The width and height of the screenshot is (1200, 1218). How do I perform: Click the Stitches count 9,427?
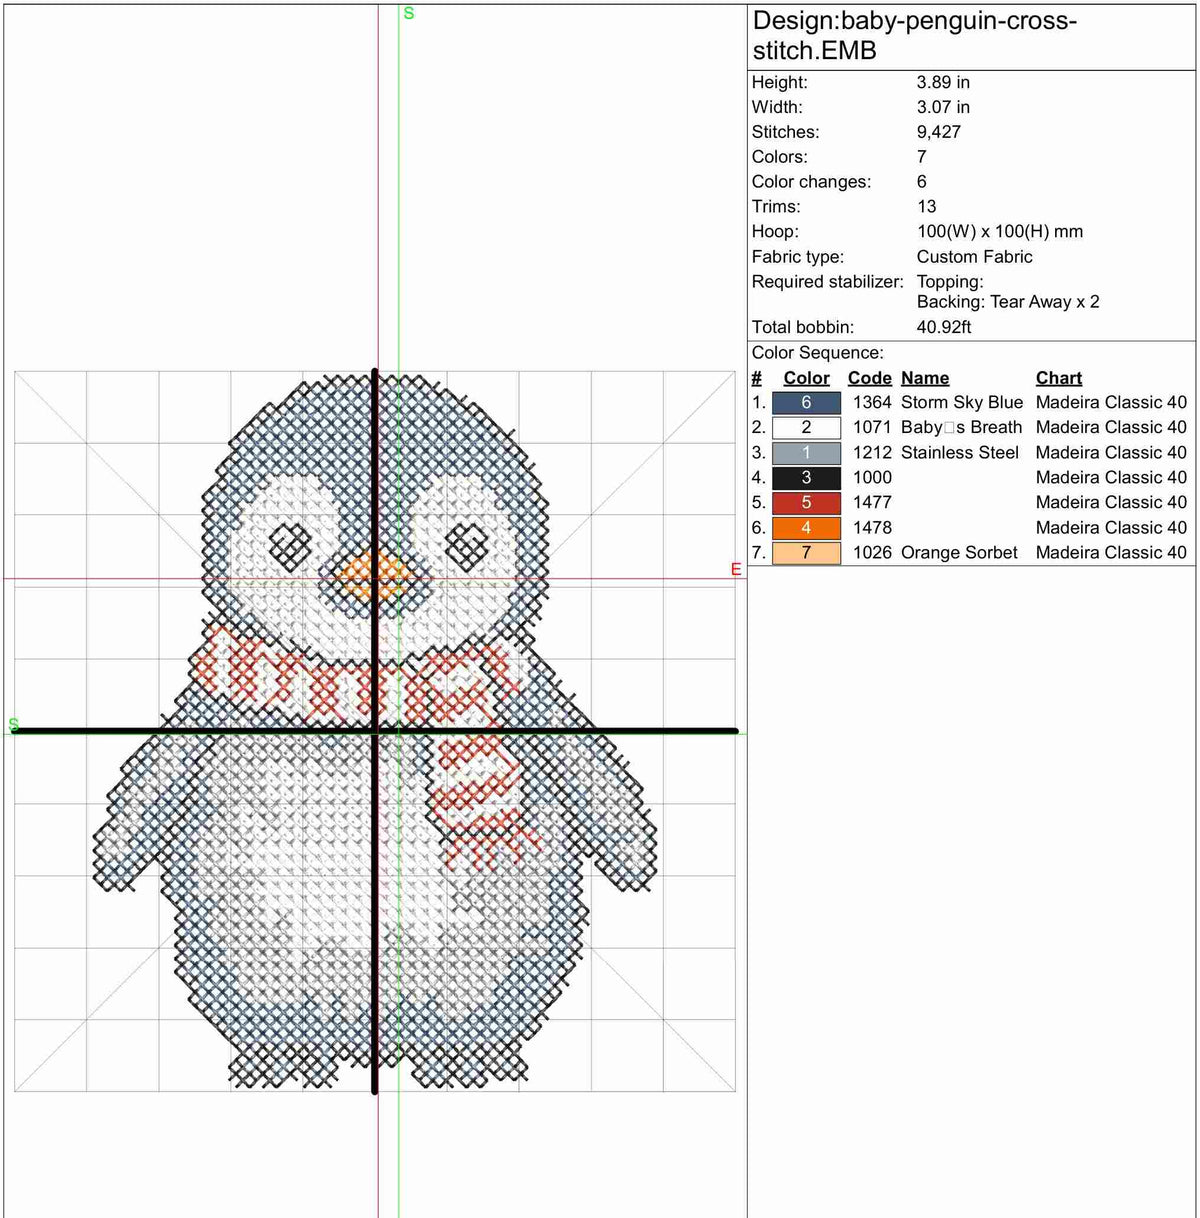click(x=939, y=132)
